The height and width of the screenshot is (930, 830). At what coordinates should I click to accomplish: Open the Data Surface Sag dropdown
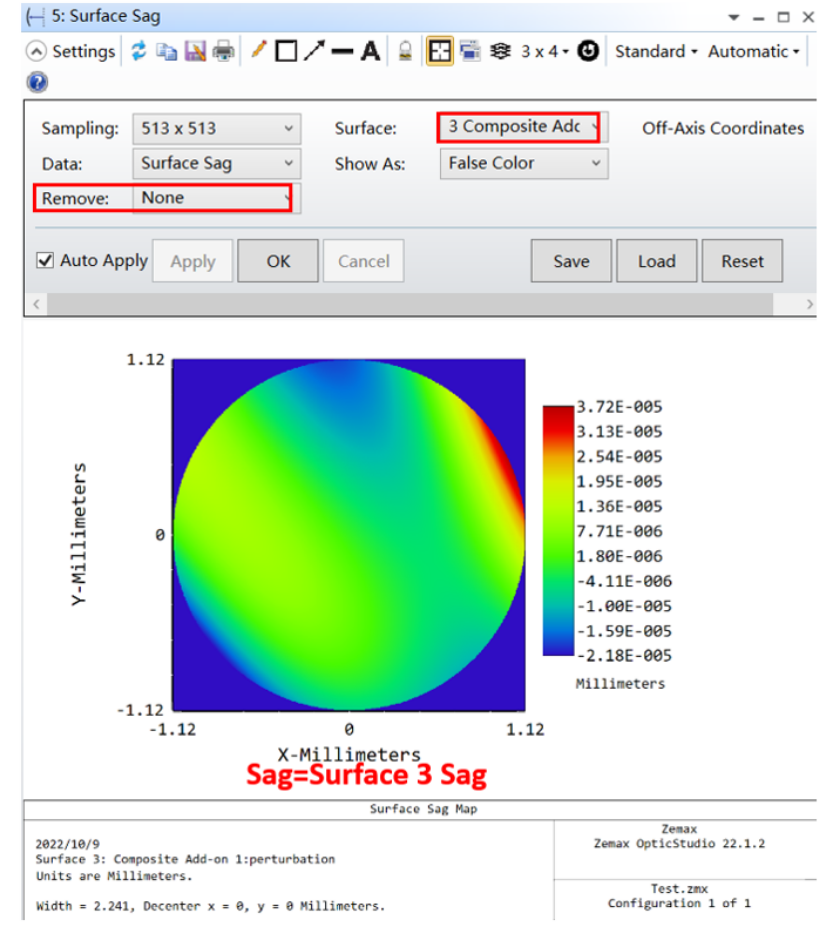(x=217, y=163)
